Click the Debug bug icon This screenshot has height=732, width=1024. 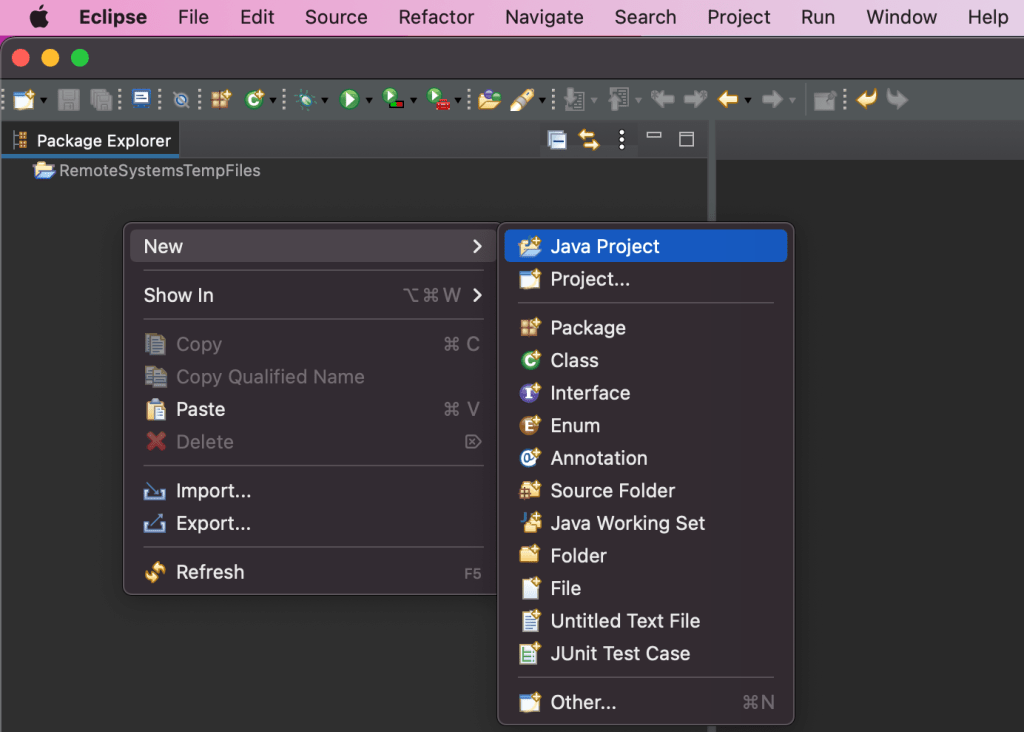[306, 99]
